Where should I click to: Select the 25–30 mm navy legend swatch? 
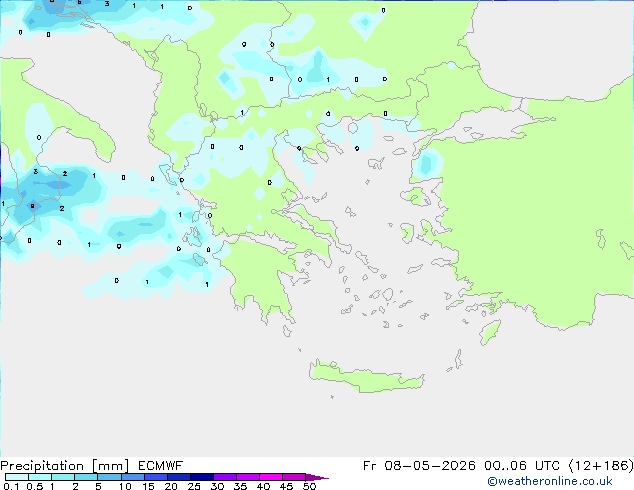(x=202, y=477)
